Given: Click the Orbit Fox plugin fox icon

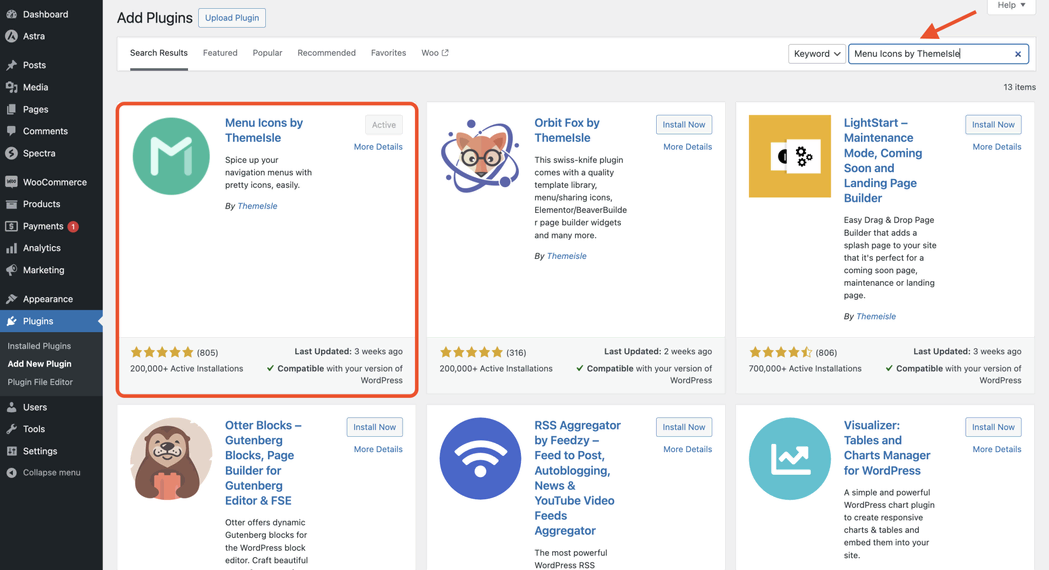Looking at the screenshot, I should tap(480, 156).
